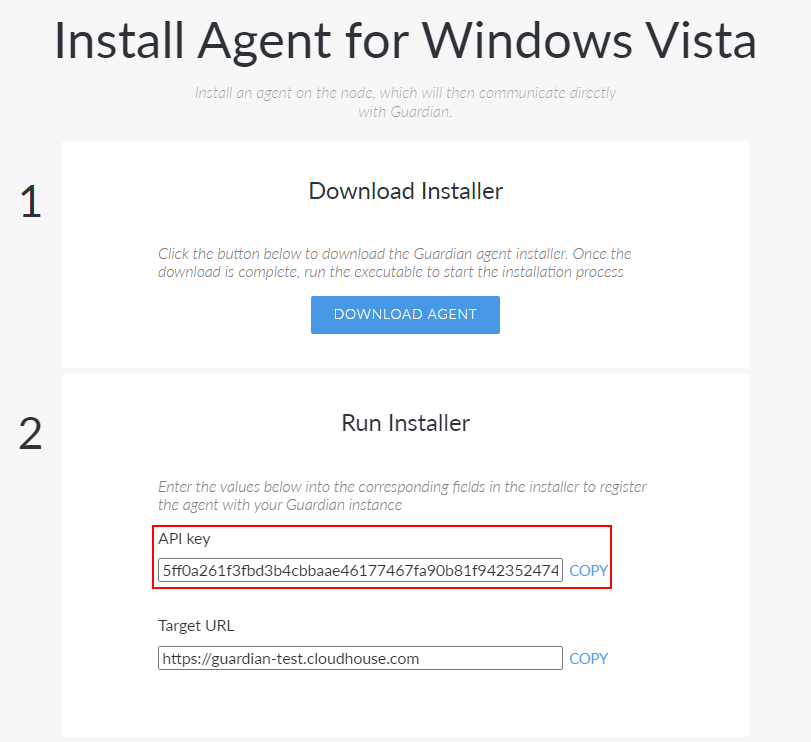The height and width of the screenshot is (742, 811).
Task: Focus the API key input field
Action: pos(360,571)
